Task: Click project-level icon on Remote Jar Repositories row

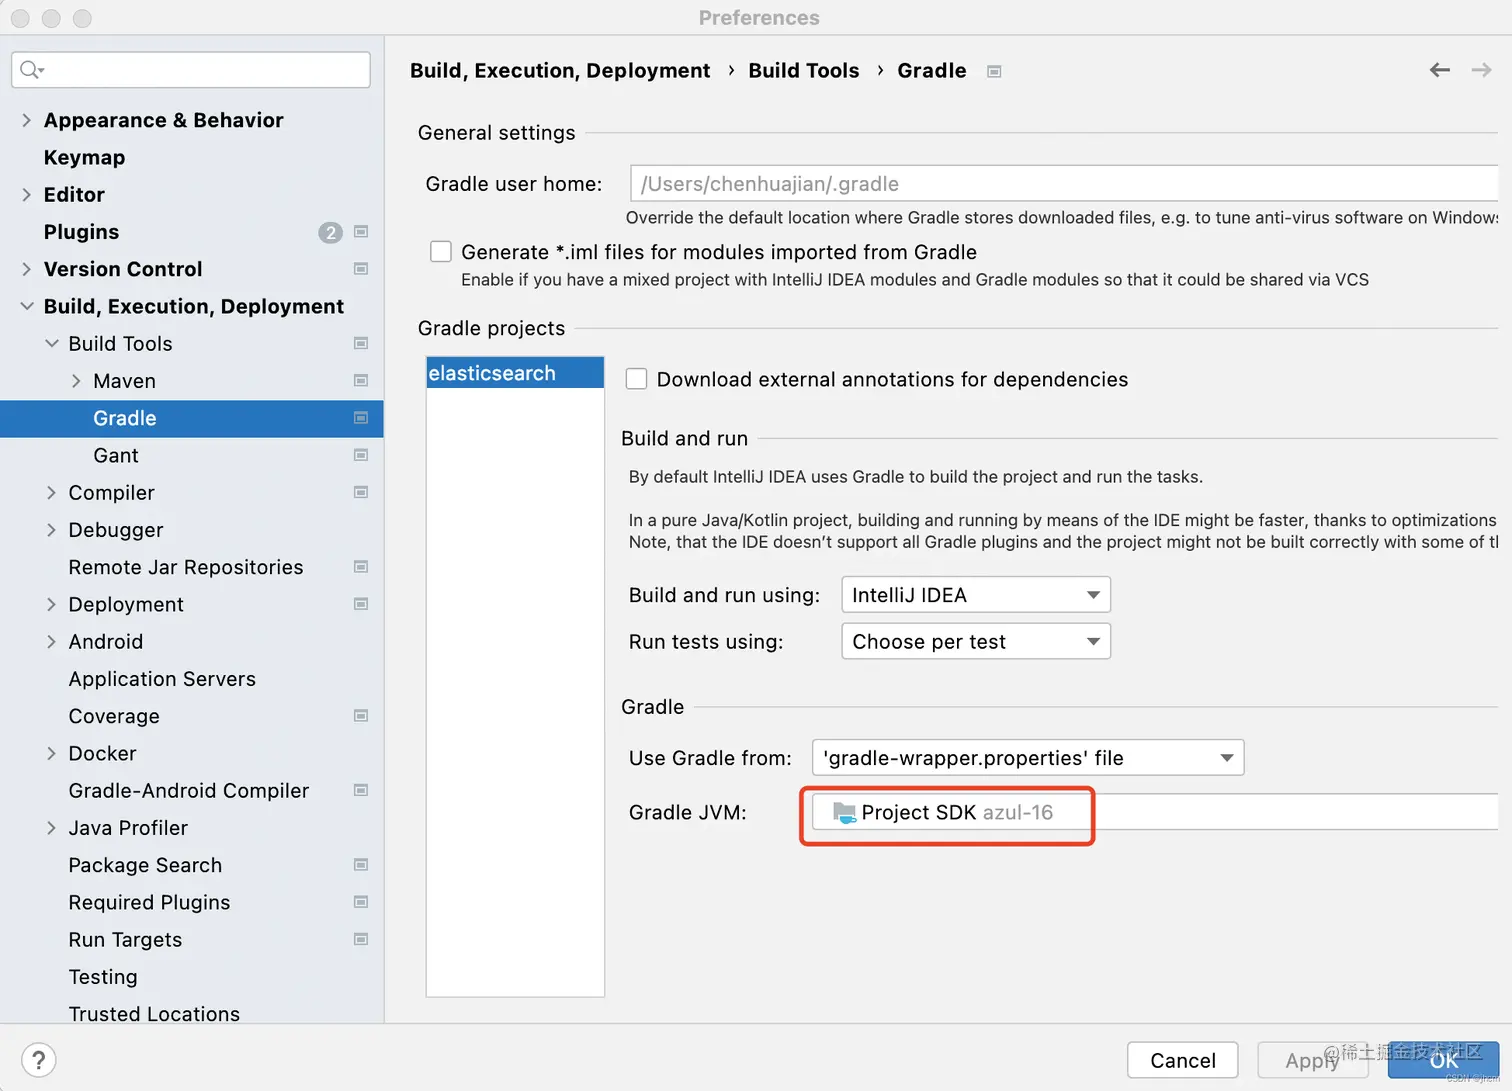Action: pyautogui.click(x=361, y=567)
